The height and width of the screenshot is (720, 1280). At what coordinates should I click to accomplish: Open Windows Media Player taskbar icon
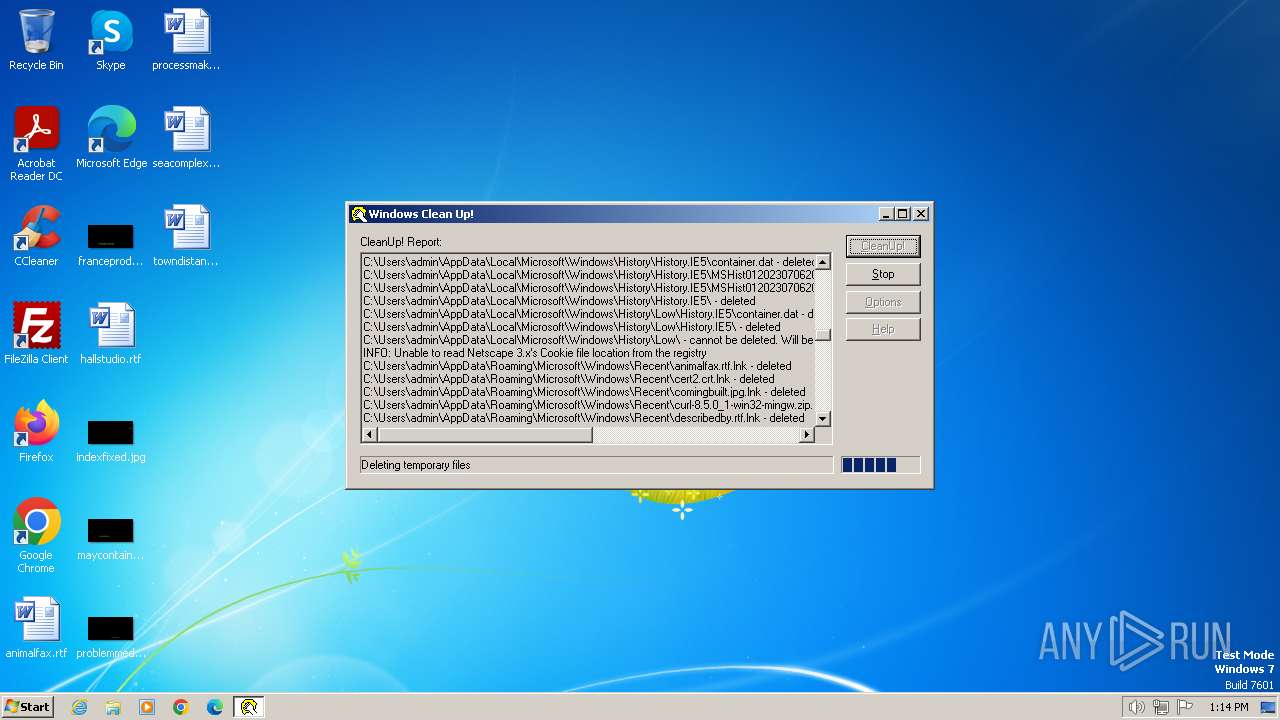(x=147, y=707)
